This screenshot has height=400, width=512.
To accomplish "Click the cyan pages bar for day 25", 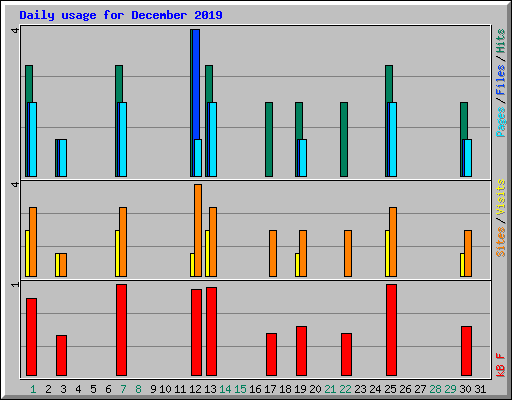I will point(393,139).
